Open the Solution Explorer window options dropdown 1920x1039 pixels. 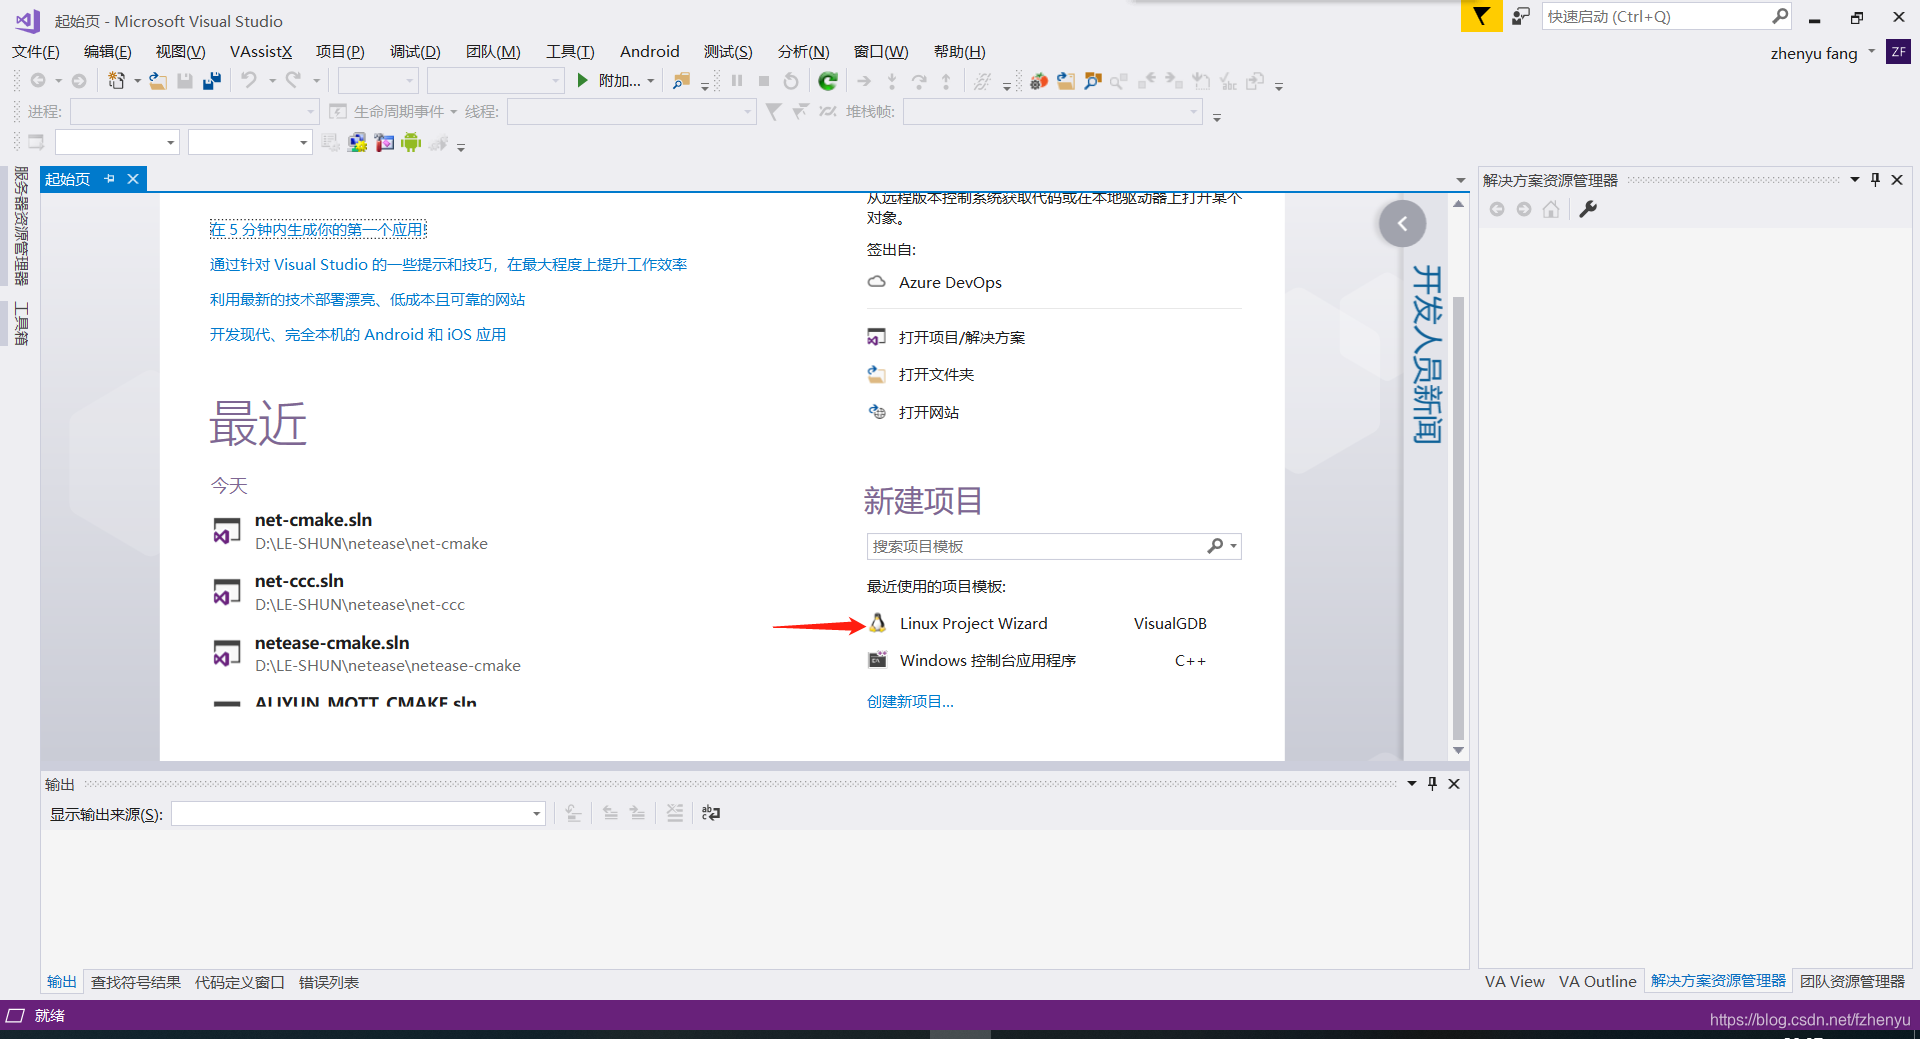[1855, 180]
